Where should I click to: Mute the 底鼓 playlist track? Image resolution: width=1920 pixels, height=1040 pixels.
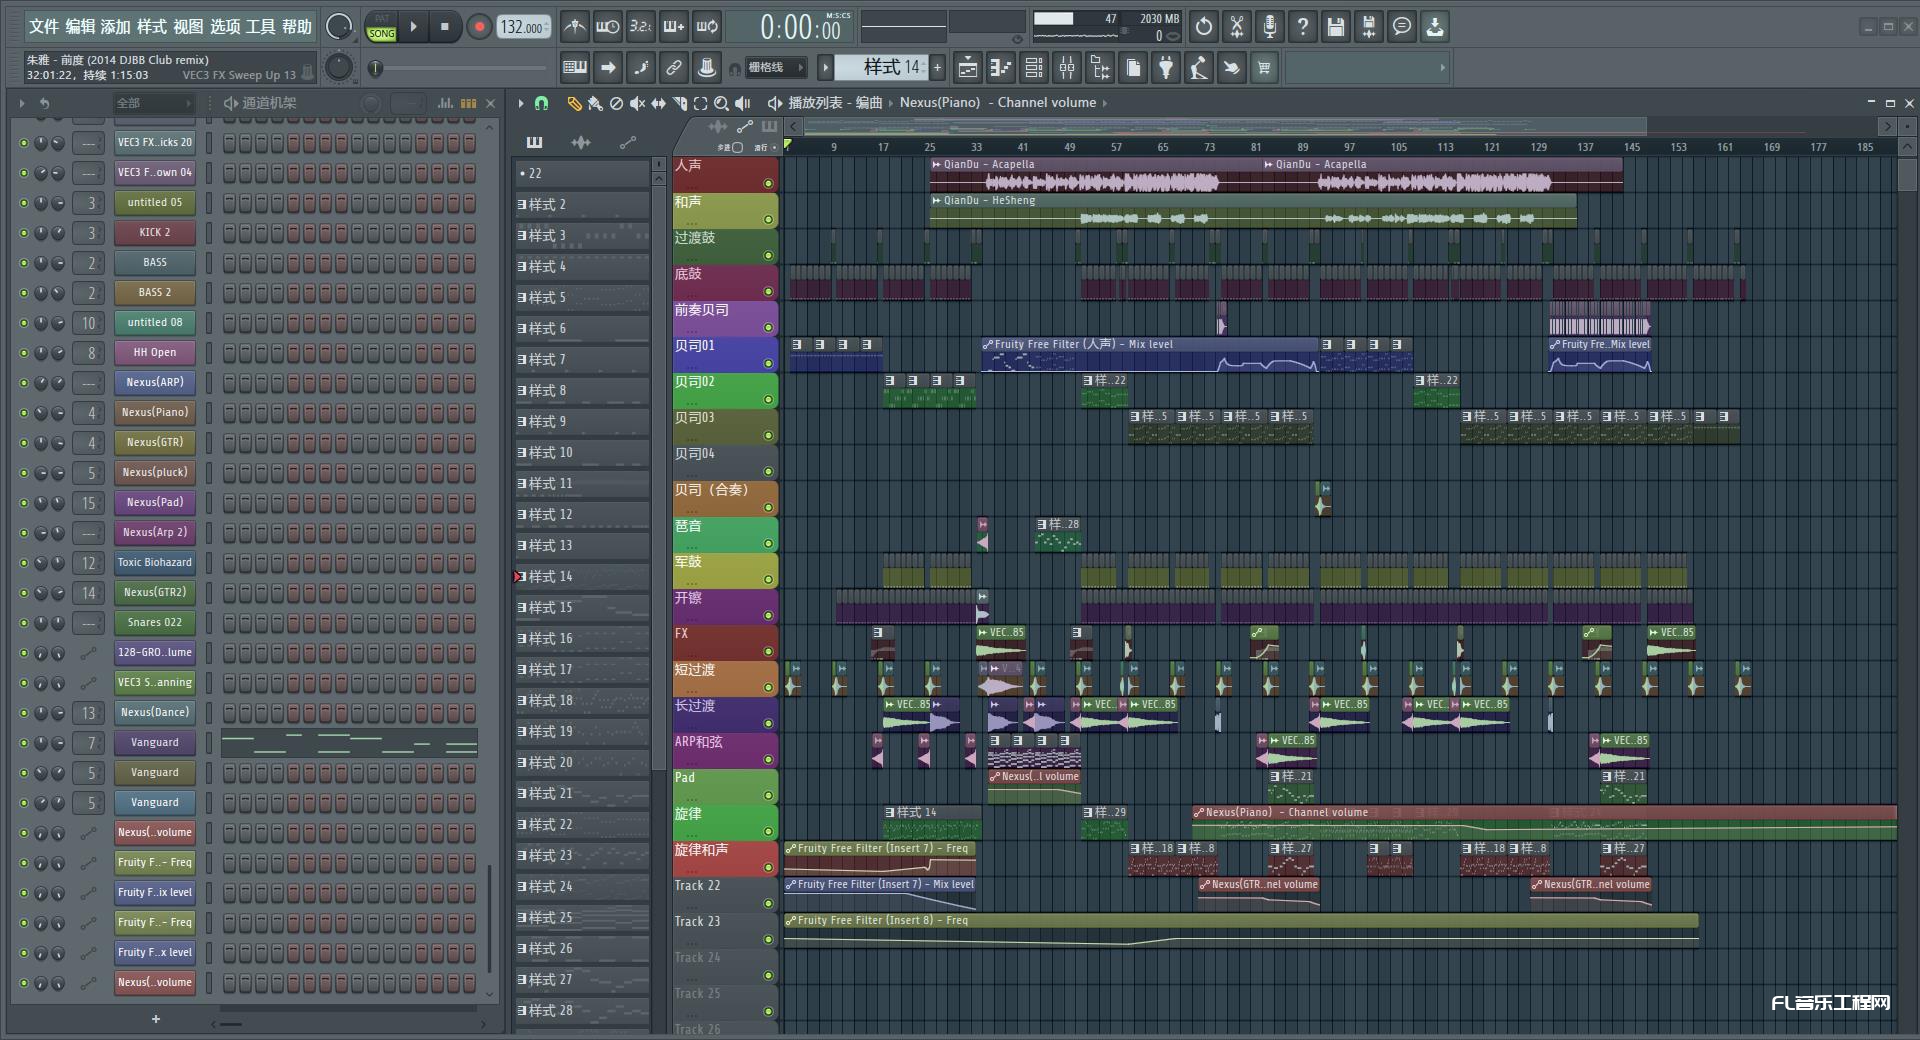pyautogui.click(x=768, y=292)
